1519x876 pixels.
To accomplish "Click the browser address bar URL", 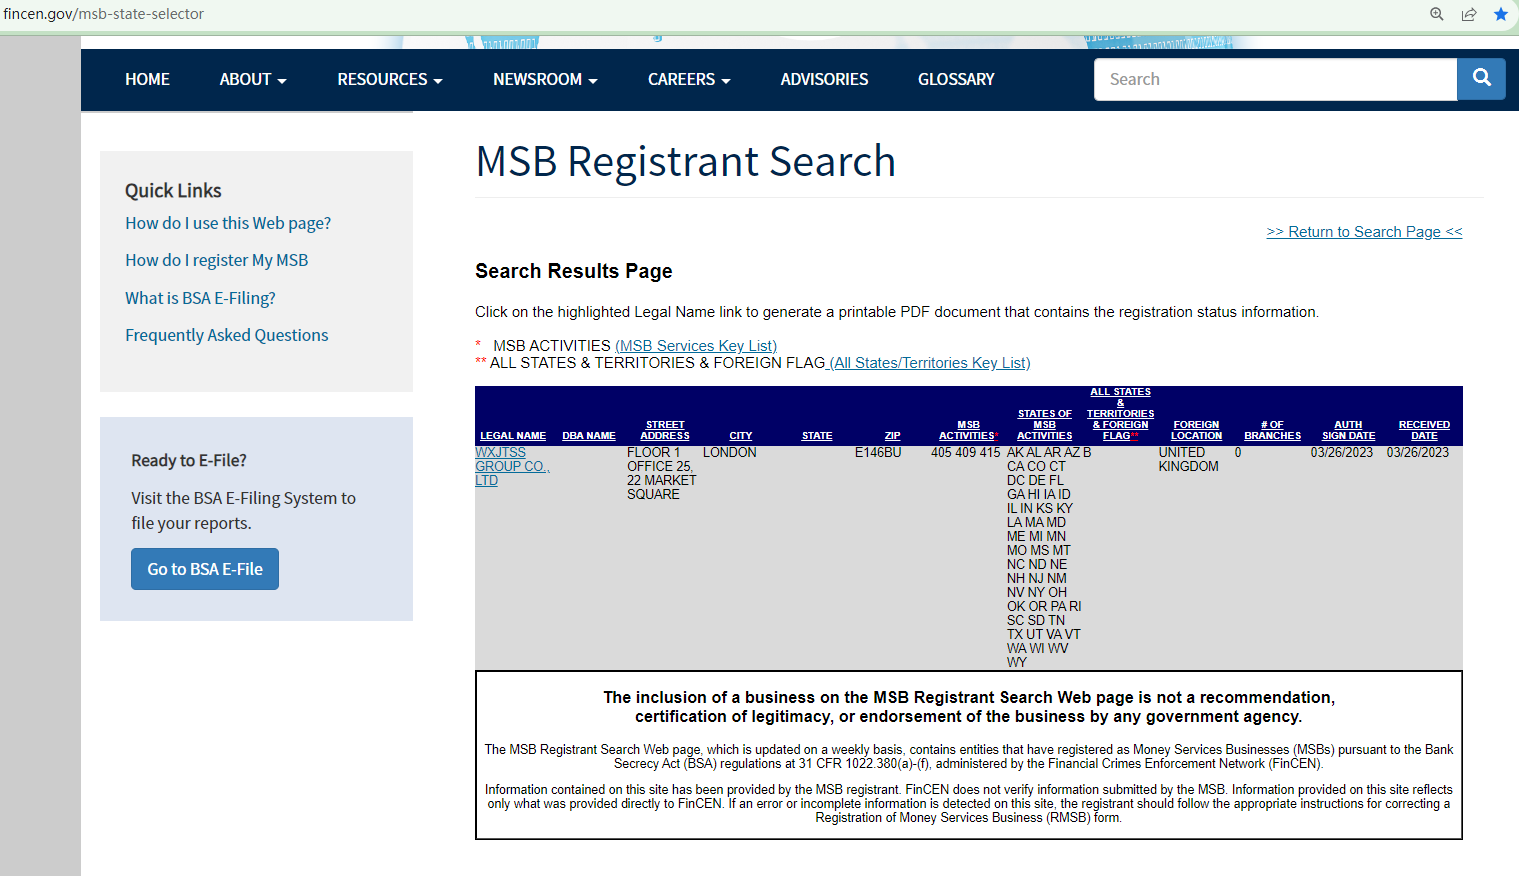I will (104, 14).
